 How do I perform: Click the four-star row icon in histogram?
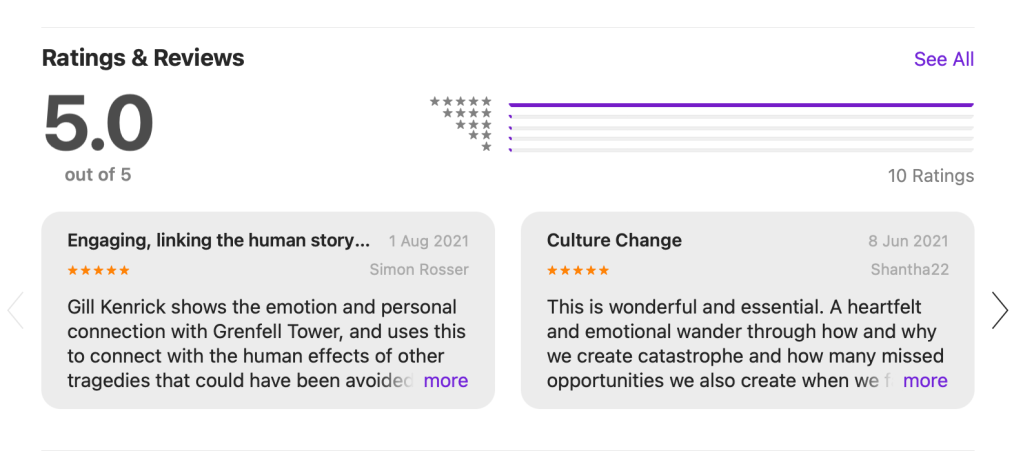[467, 113]
